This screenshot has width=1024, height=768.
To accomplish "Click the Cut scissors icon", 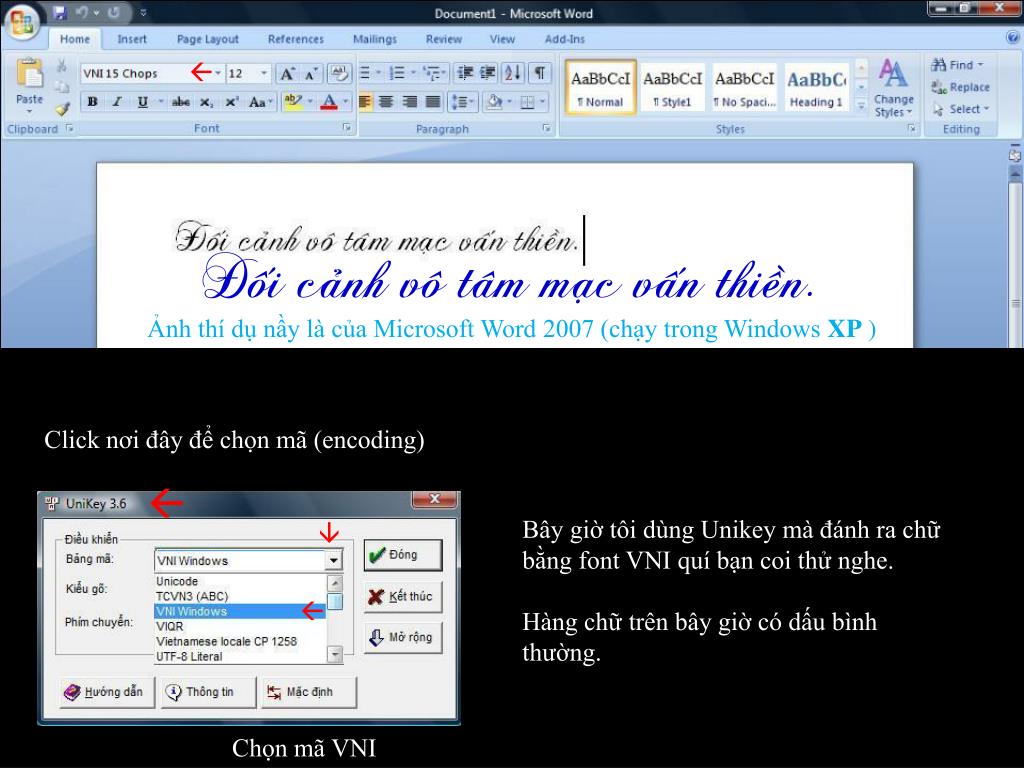I will coord(61,65).
